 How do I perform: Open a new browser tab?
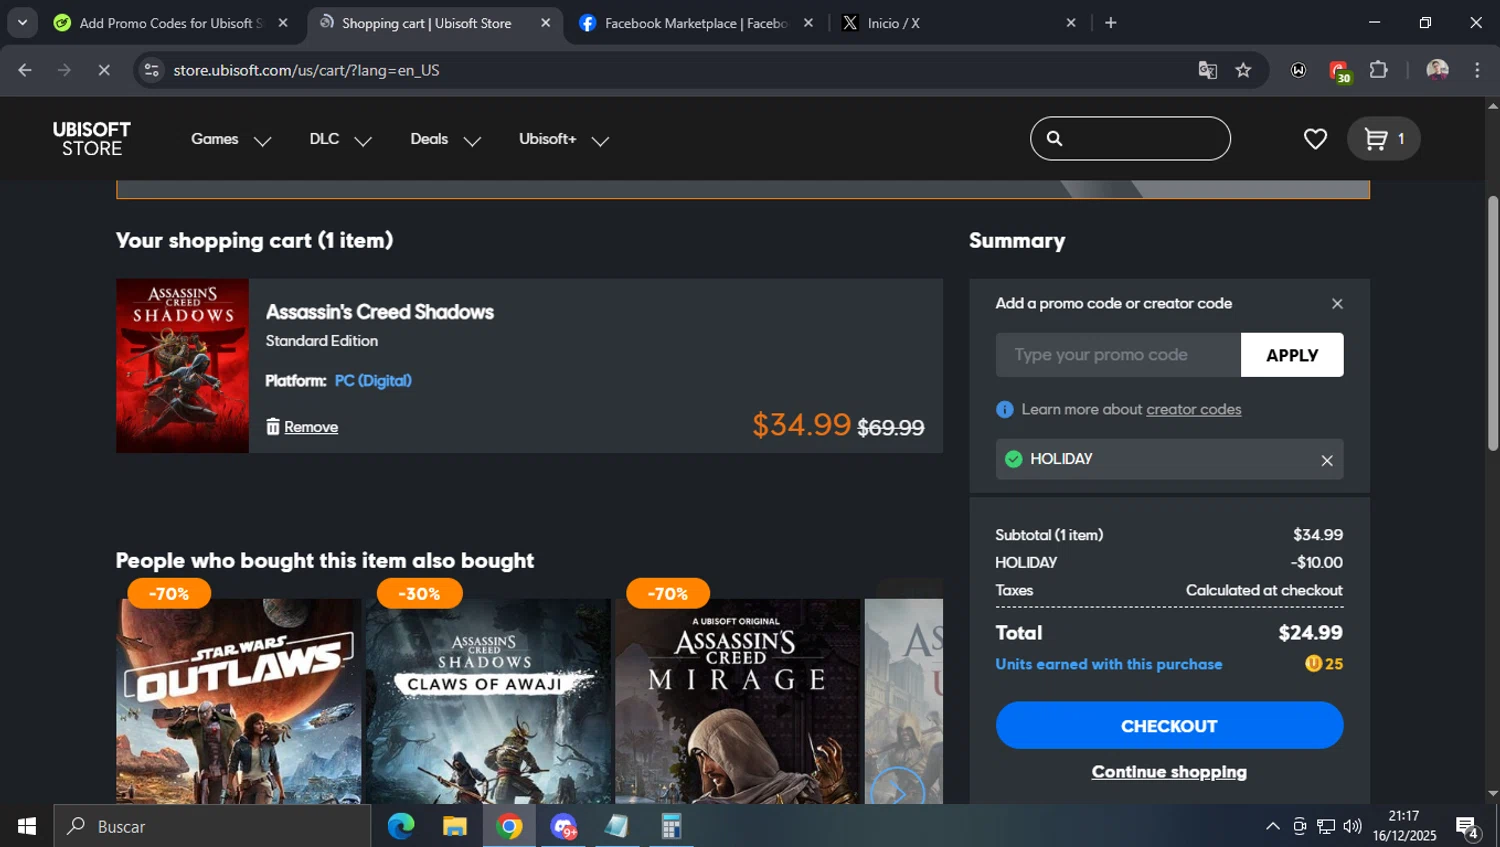coord(1111,22)
